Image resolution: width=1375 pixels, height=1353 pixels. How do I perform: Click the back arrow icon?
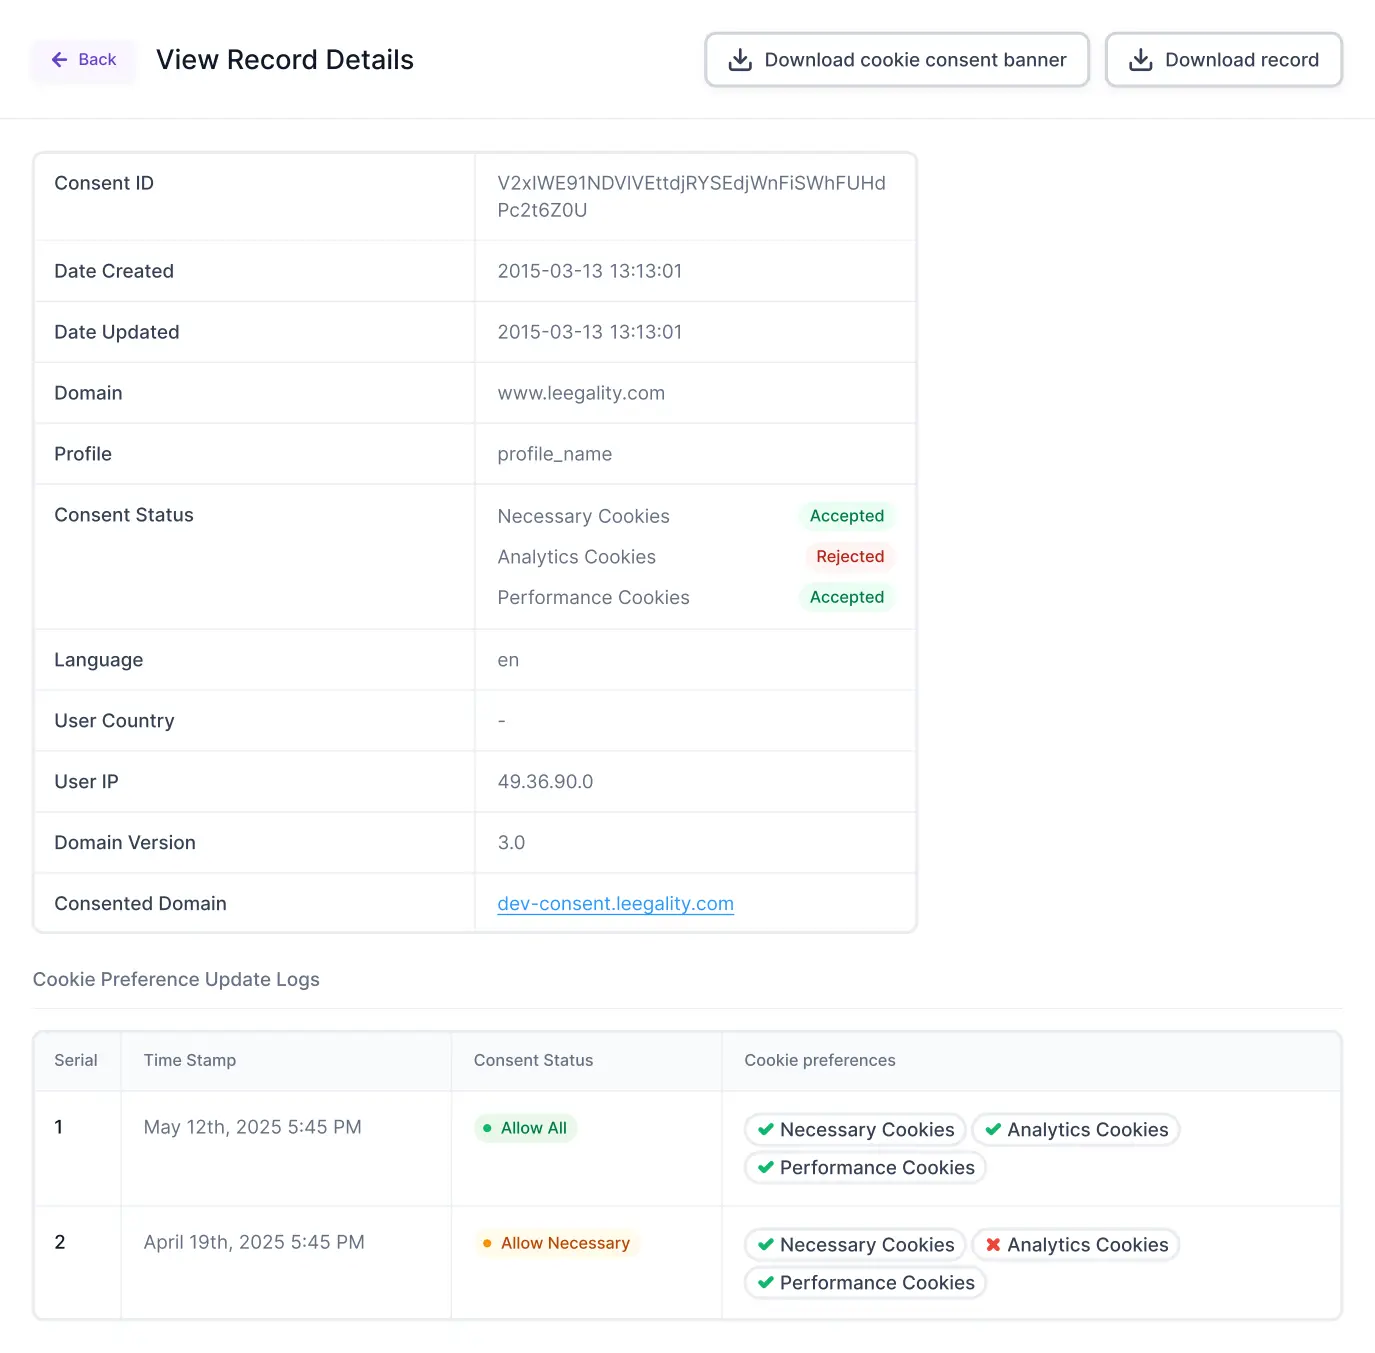pos(59,60)
